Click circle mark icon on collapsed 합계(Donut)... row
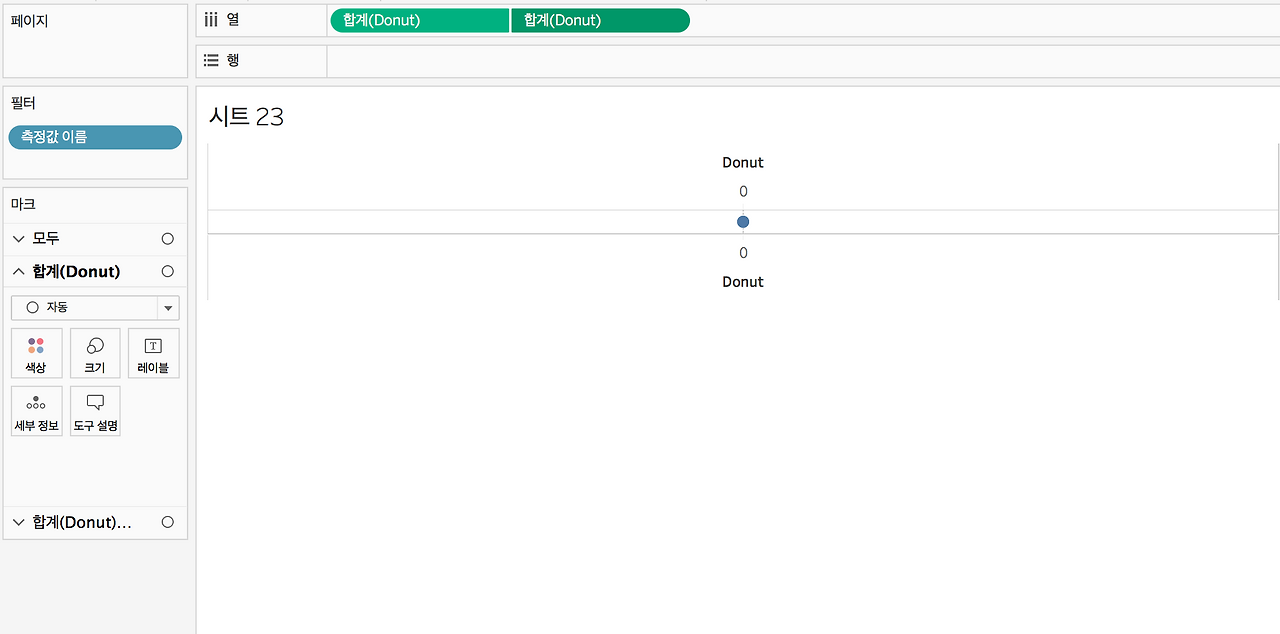Viewport: 1280px width, 634px height. pos(167,522)
